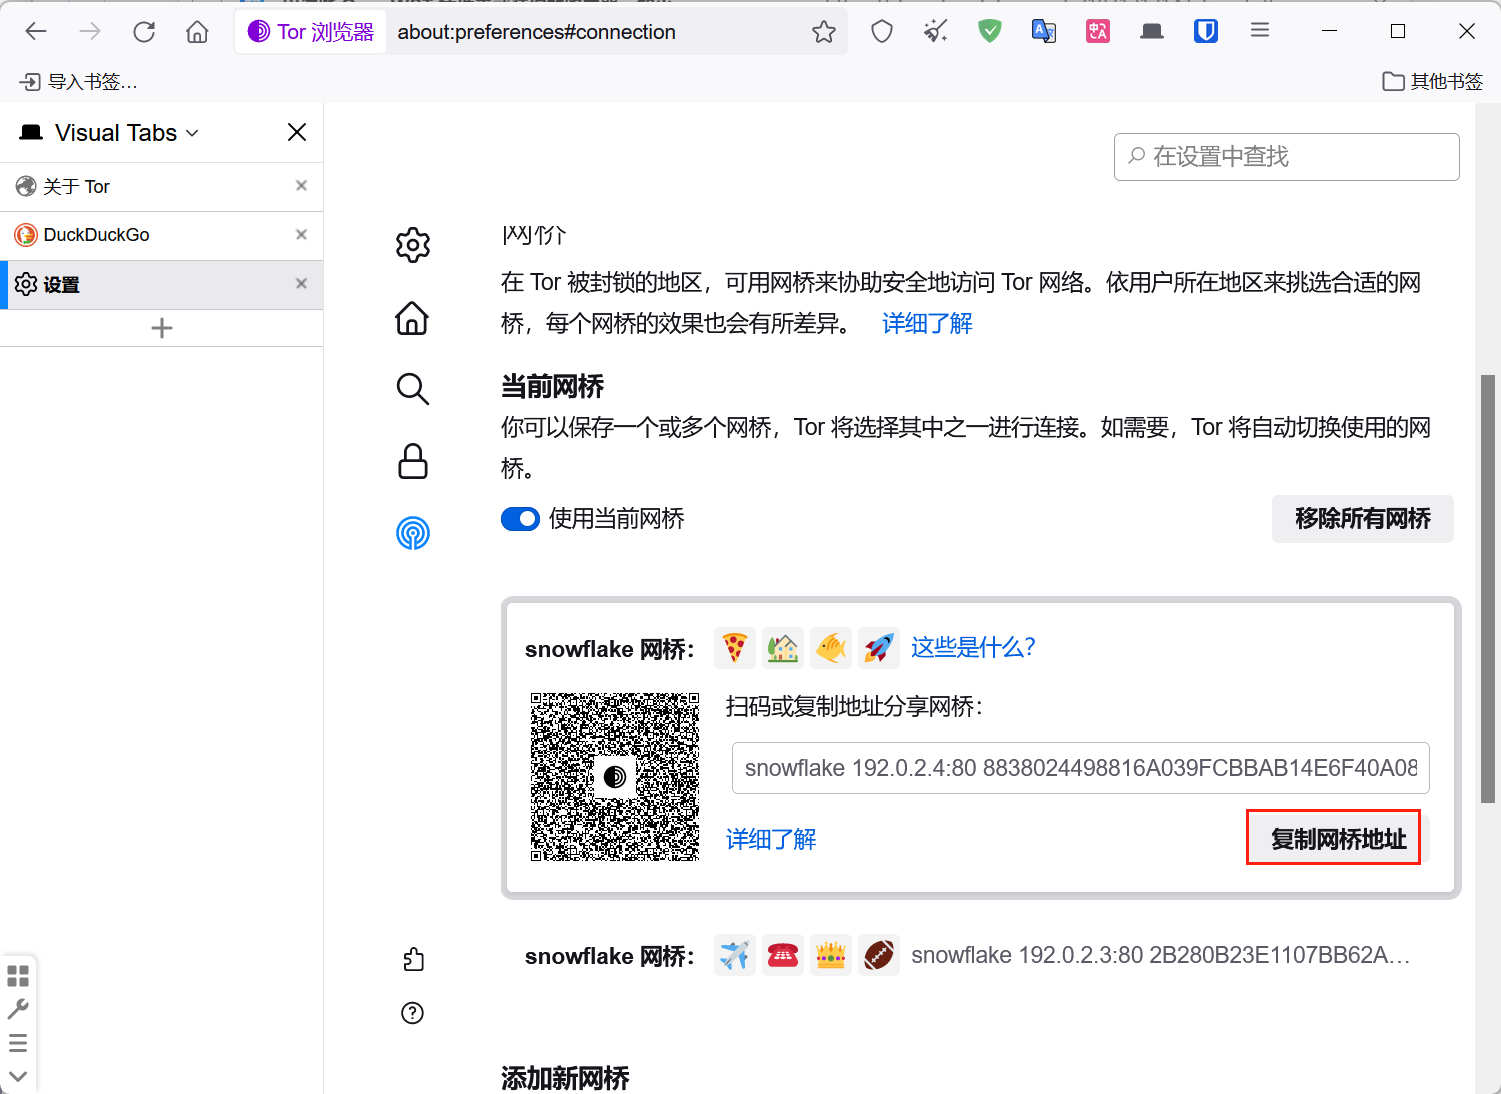The height and width of the screenshot is (1094, 1501).
Task: Click the sidebar list lines icon
Action: click(18, 1044)
